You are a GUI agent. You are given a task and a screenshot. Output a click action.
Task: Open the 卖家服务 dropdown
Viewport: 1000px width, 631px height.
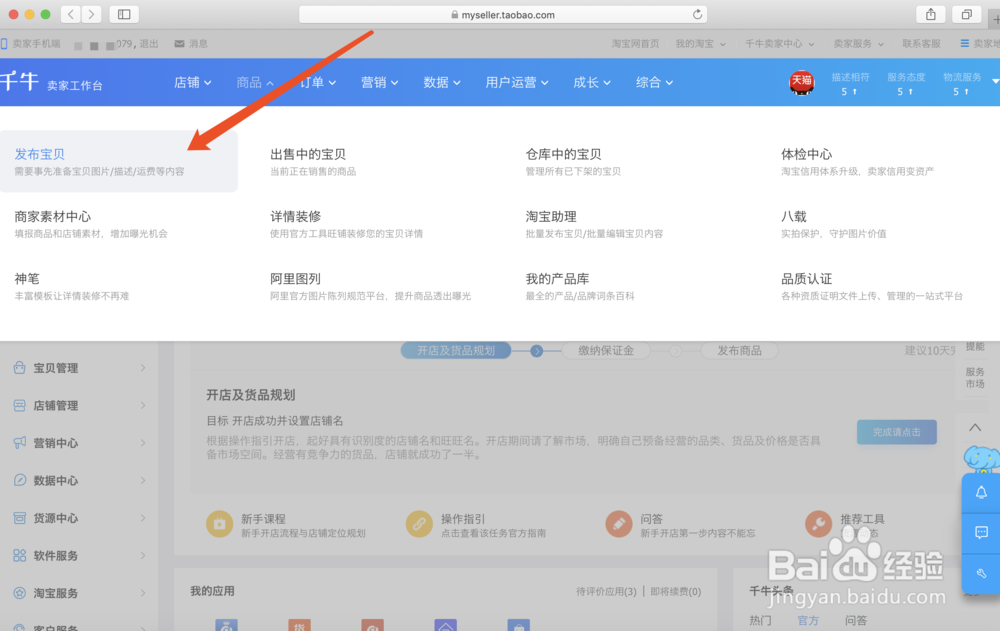click(x=858, y=43)
